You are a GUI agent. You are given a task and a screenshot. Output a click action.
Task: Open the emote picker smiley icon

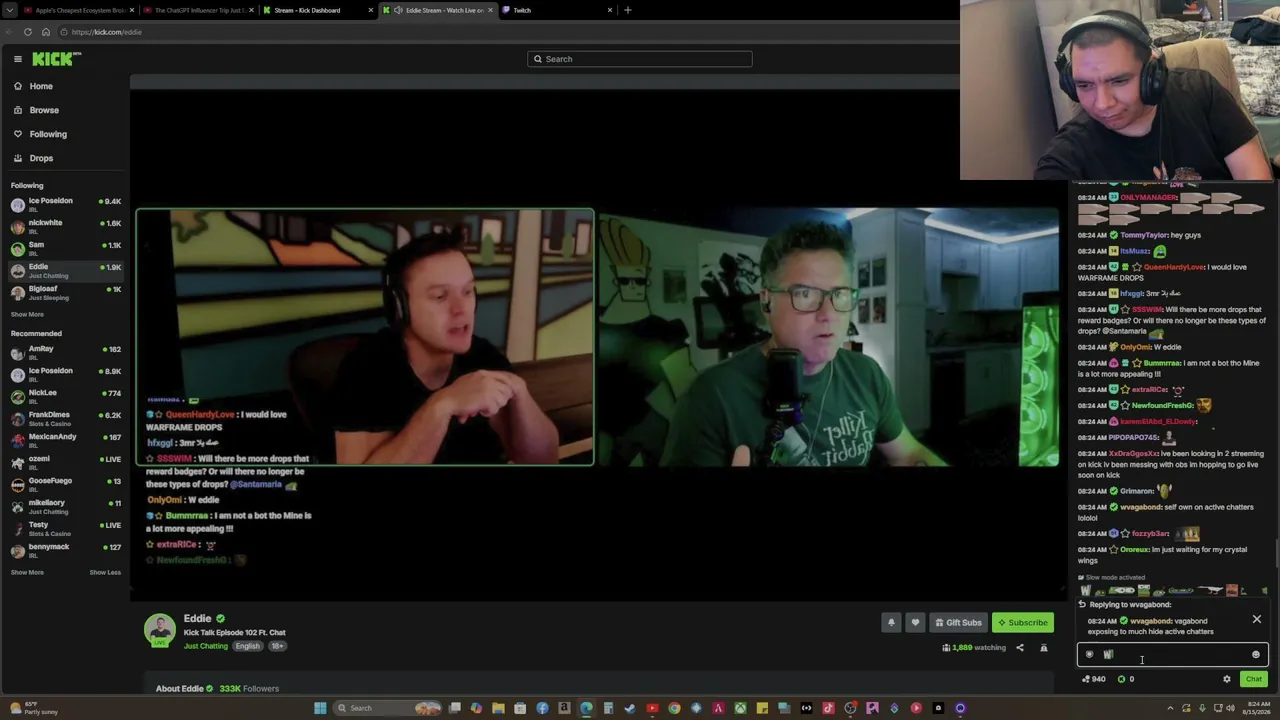pyautogui.click(x=1256, y=655)
